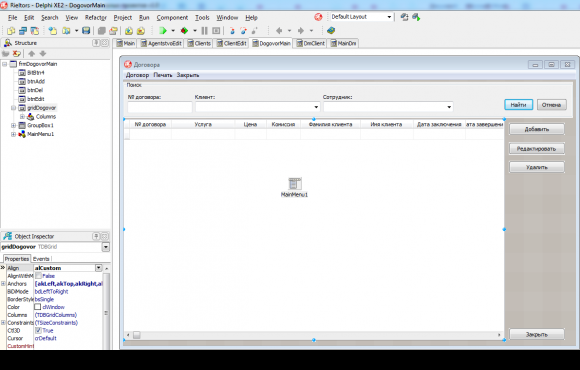Click the Добавить button

[537, 129]
